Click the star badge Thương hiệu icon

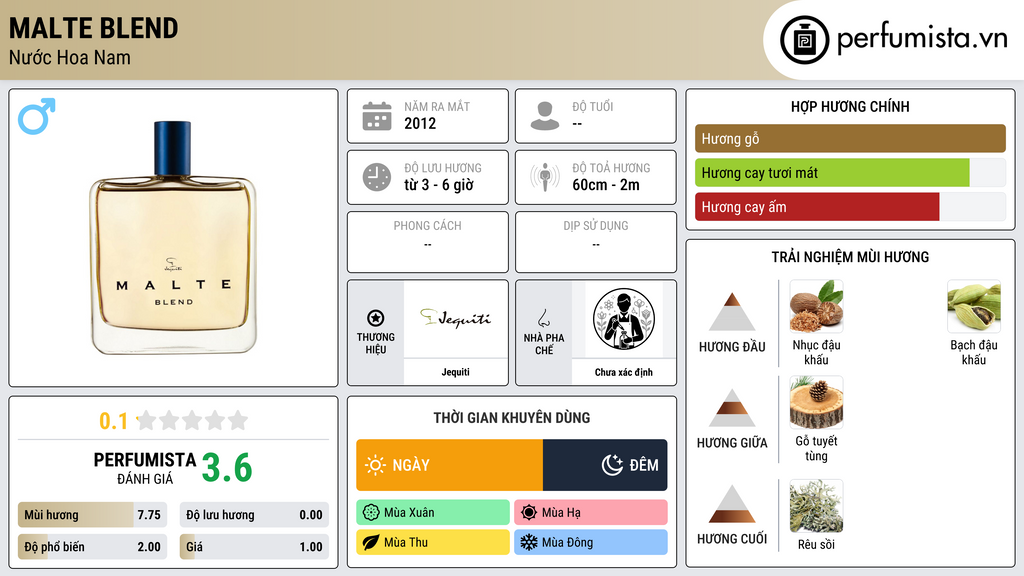click(376, 318)
